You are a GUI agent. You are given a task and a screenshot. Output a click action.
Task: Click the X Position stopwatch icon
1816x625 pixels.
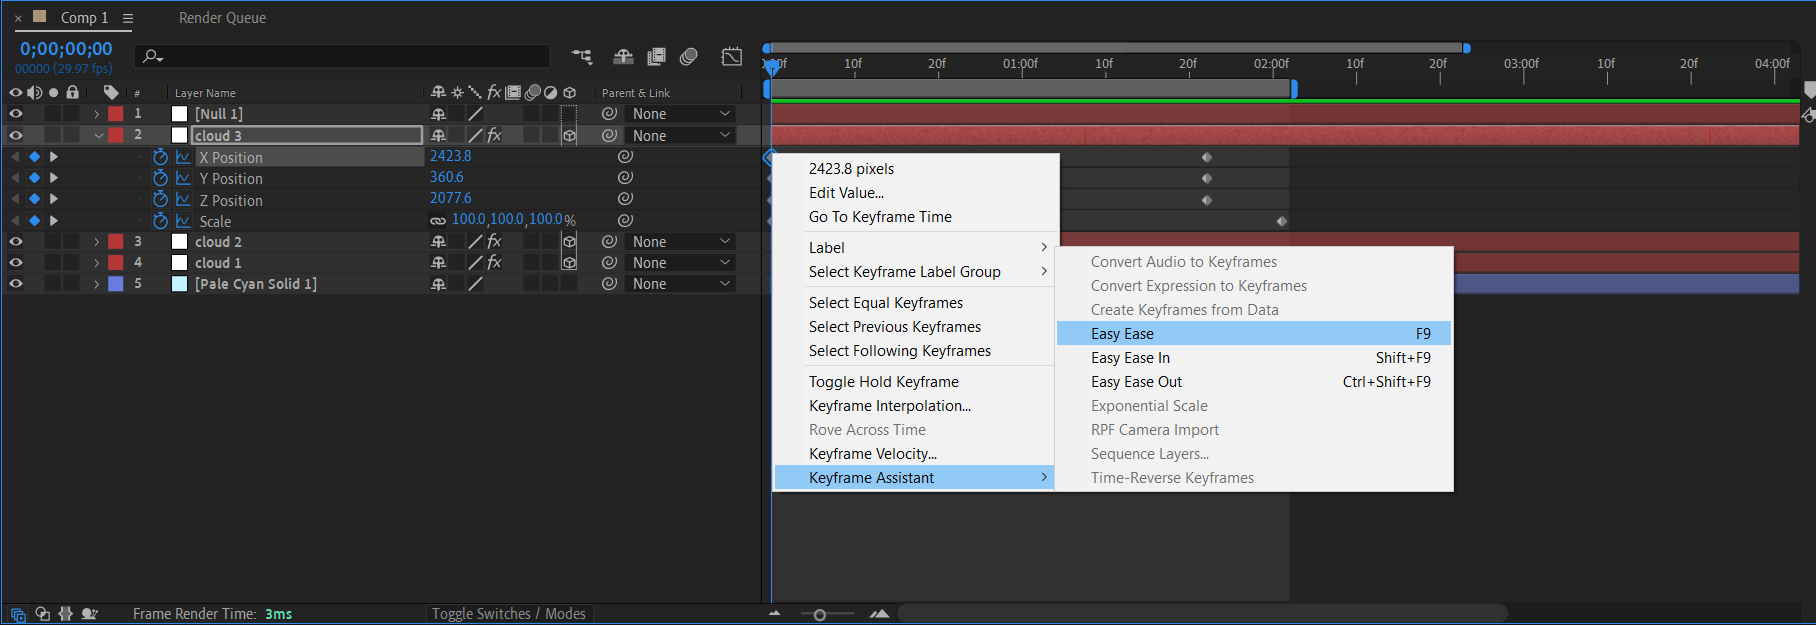coord(160,157)
